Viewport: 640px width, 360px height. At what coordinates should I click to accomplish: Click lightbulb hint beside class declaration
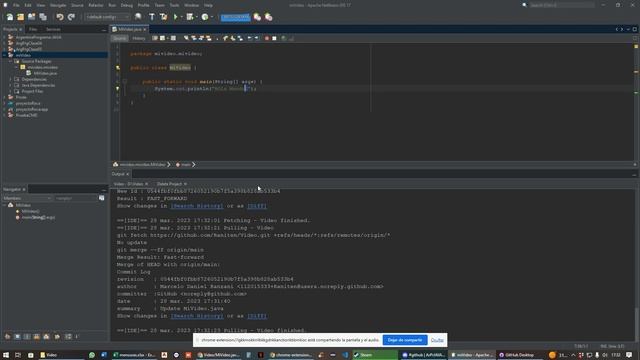(118, 68)
